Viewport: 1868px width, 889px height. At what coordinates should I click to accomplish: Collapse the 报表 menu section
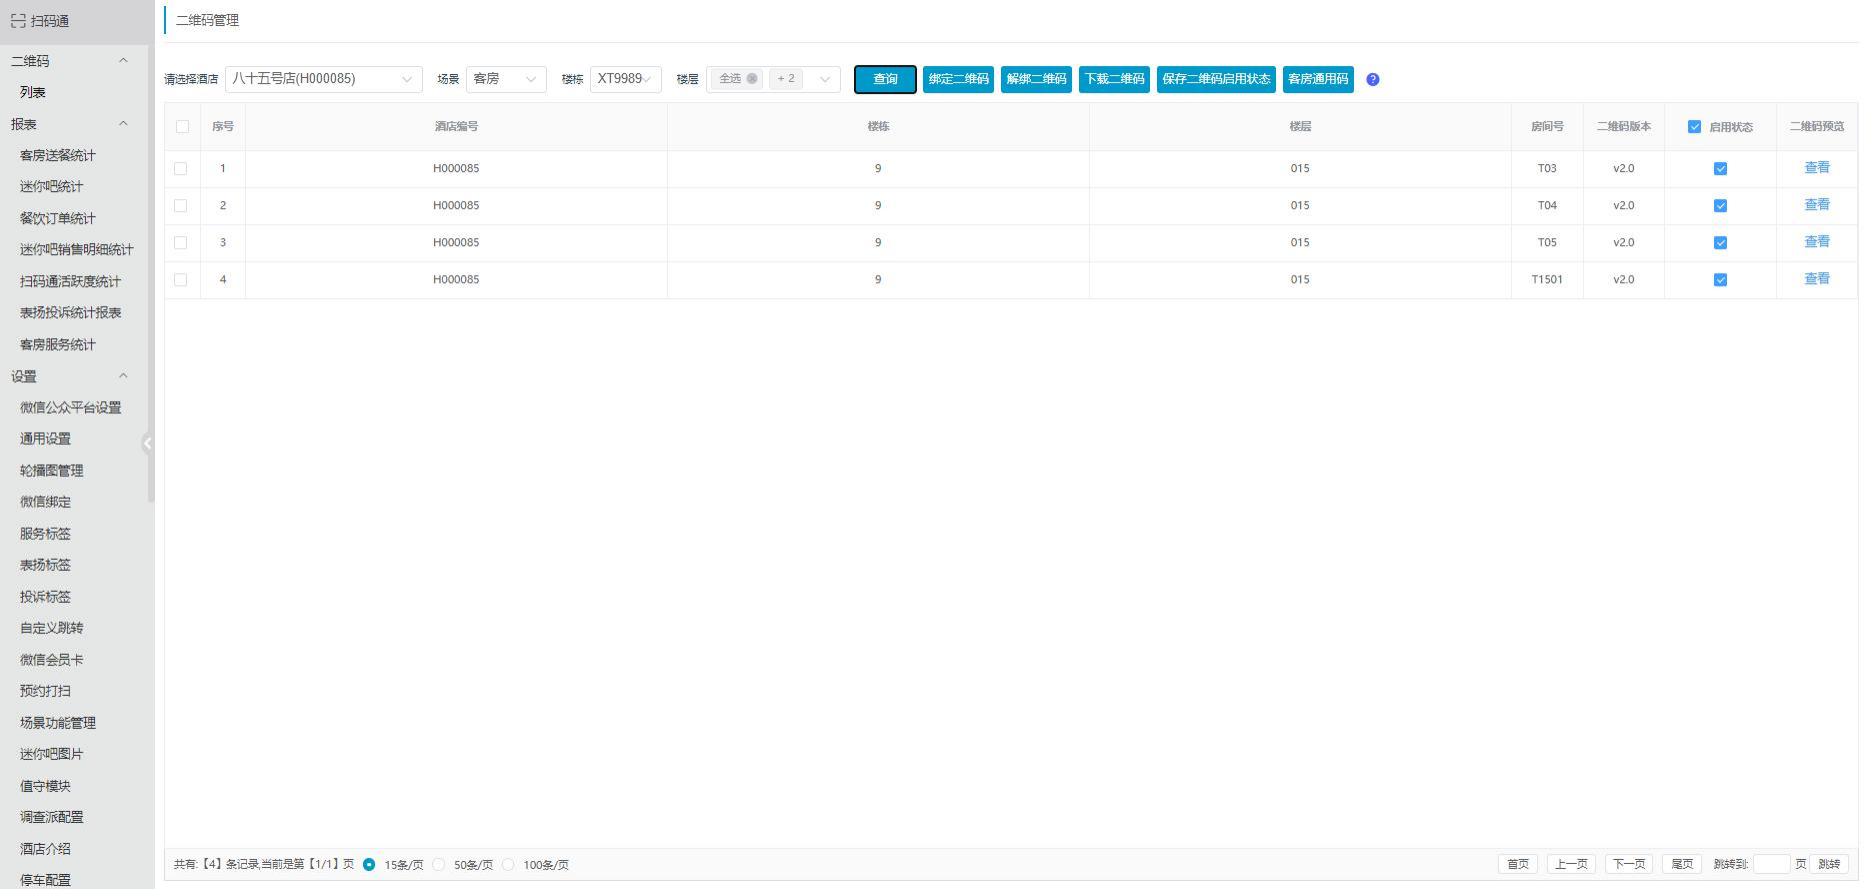(123, 124)
